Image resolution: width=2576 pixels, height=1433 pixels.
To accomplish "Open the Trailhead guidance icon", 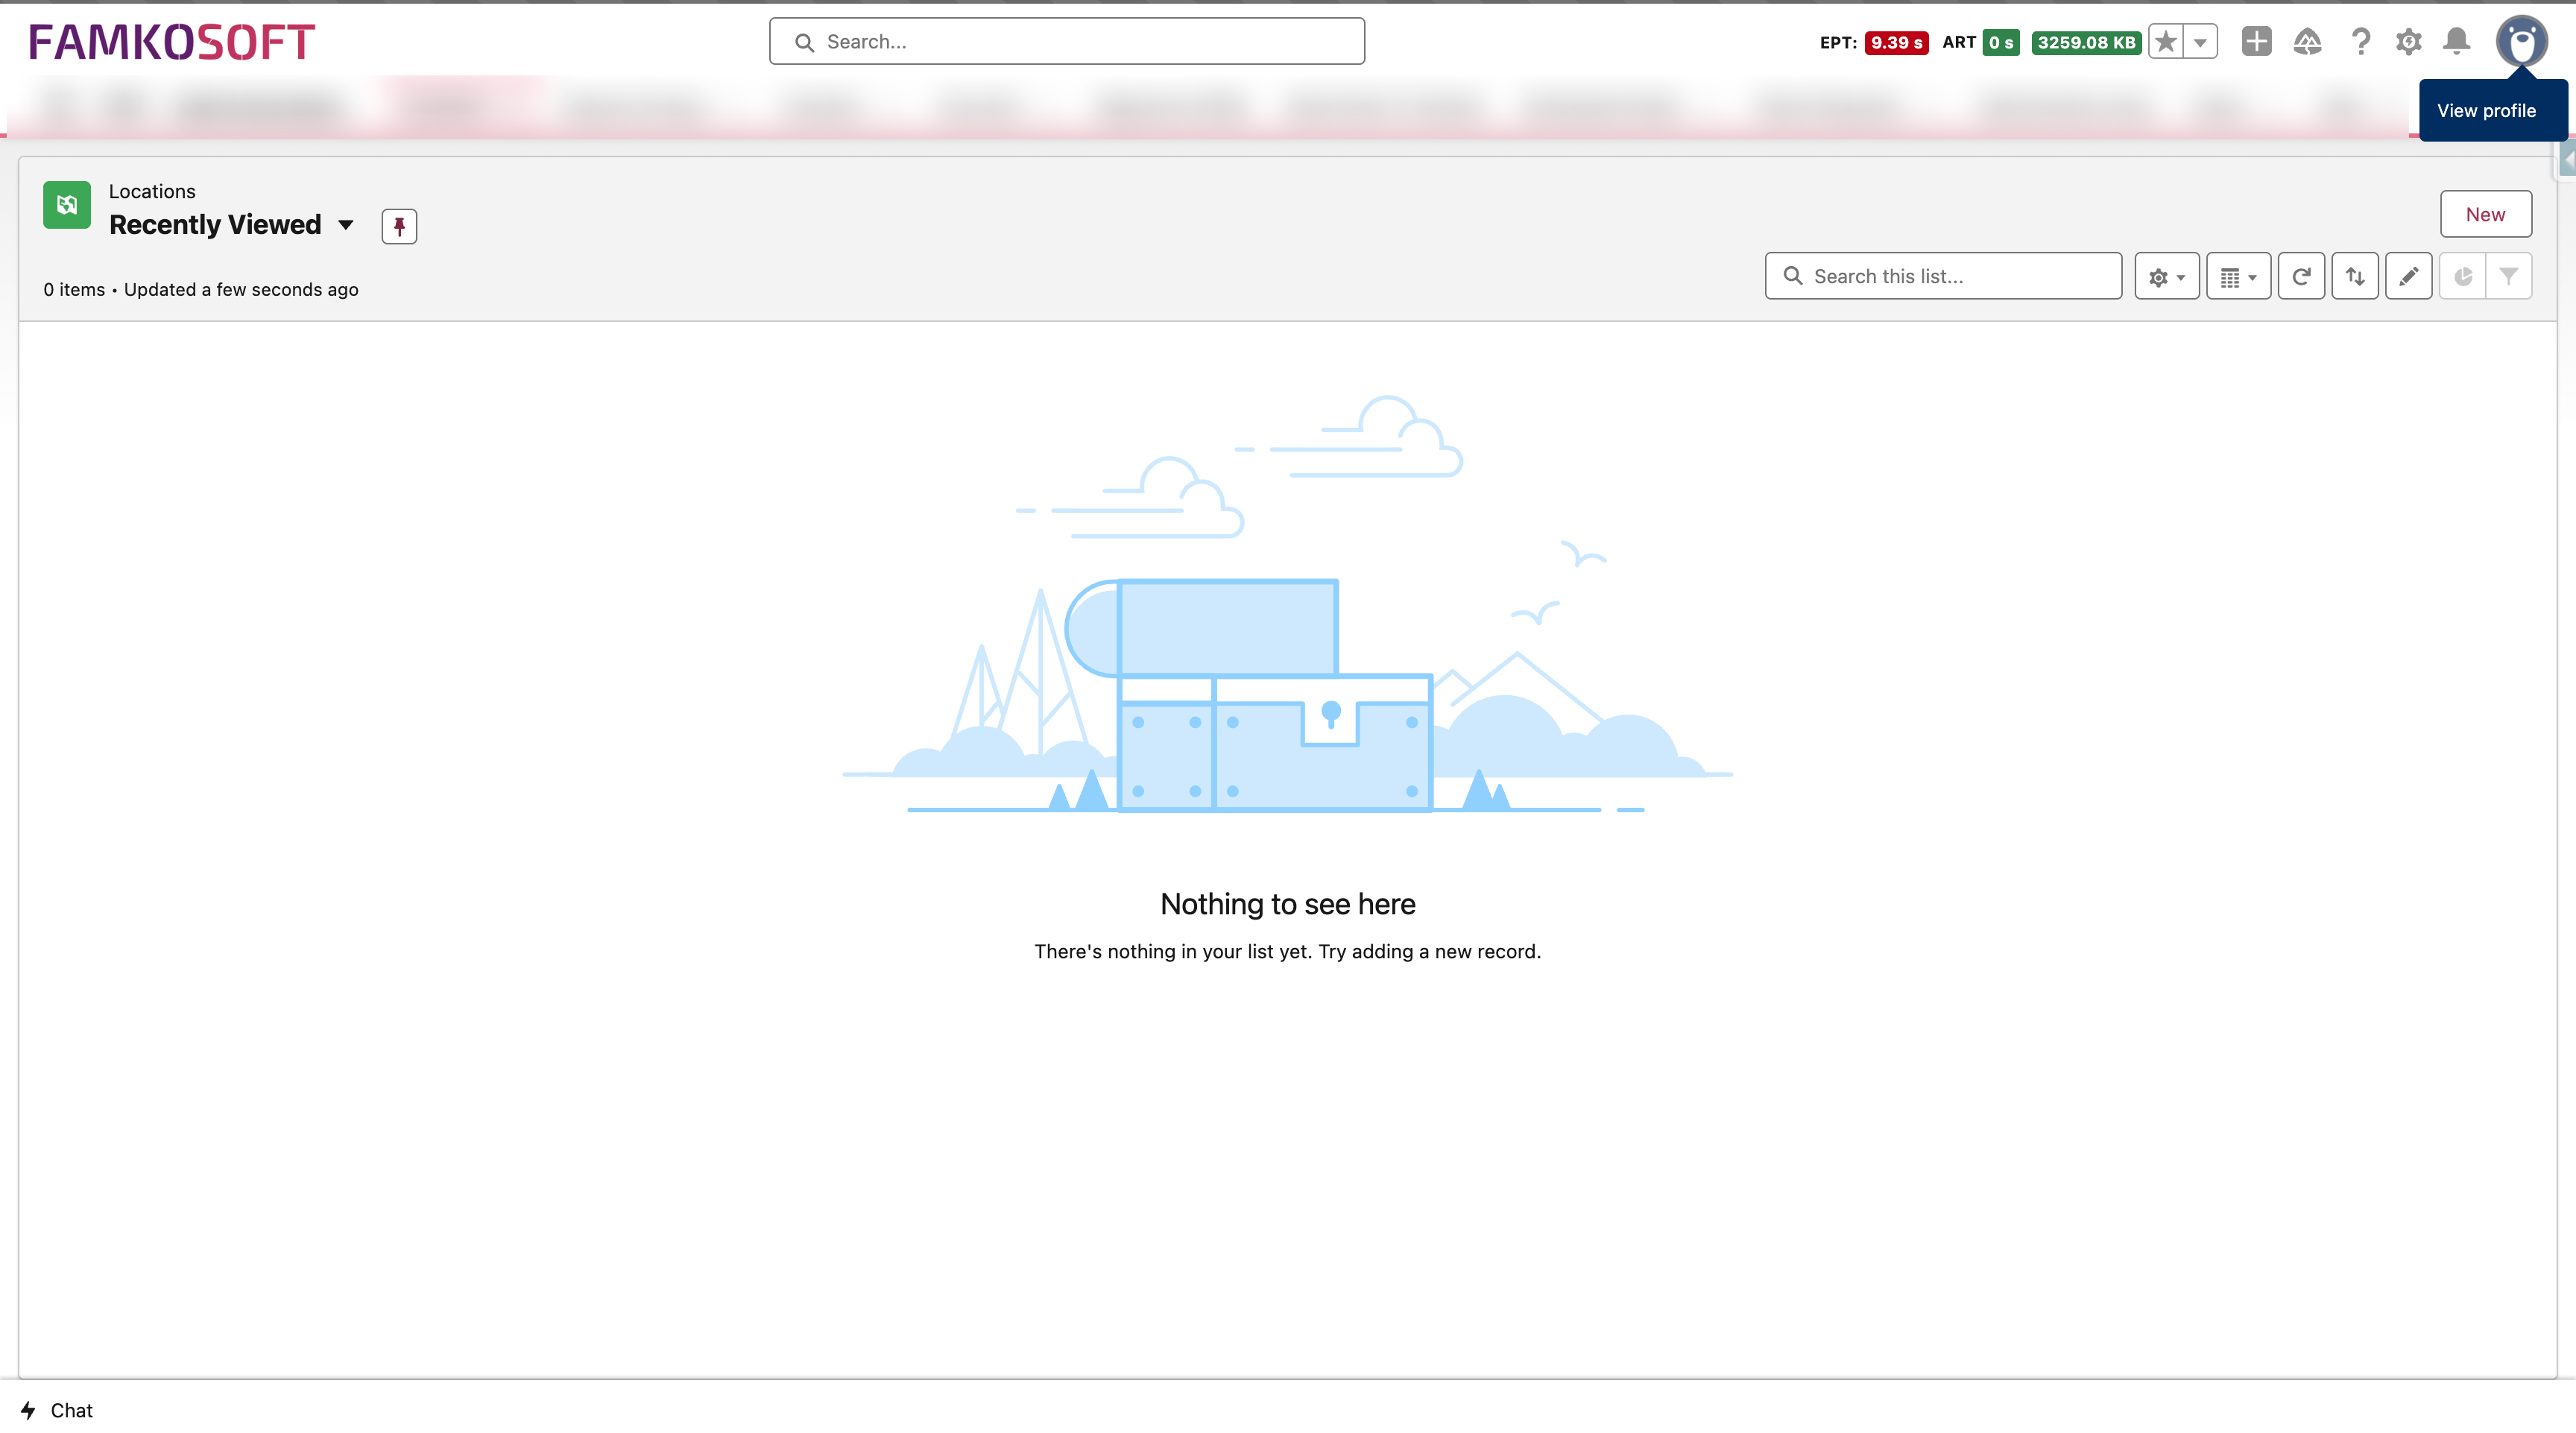I will (x=2307, y=42).
